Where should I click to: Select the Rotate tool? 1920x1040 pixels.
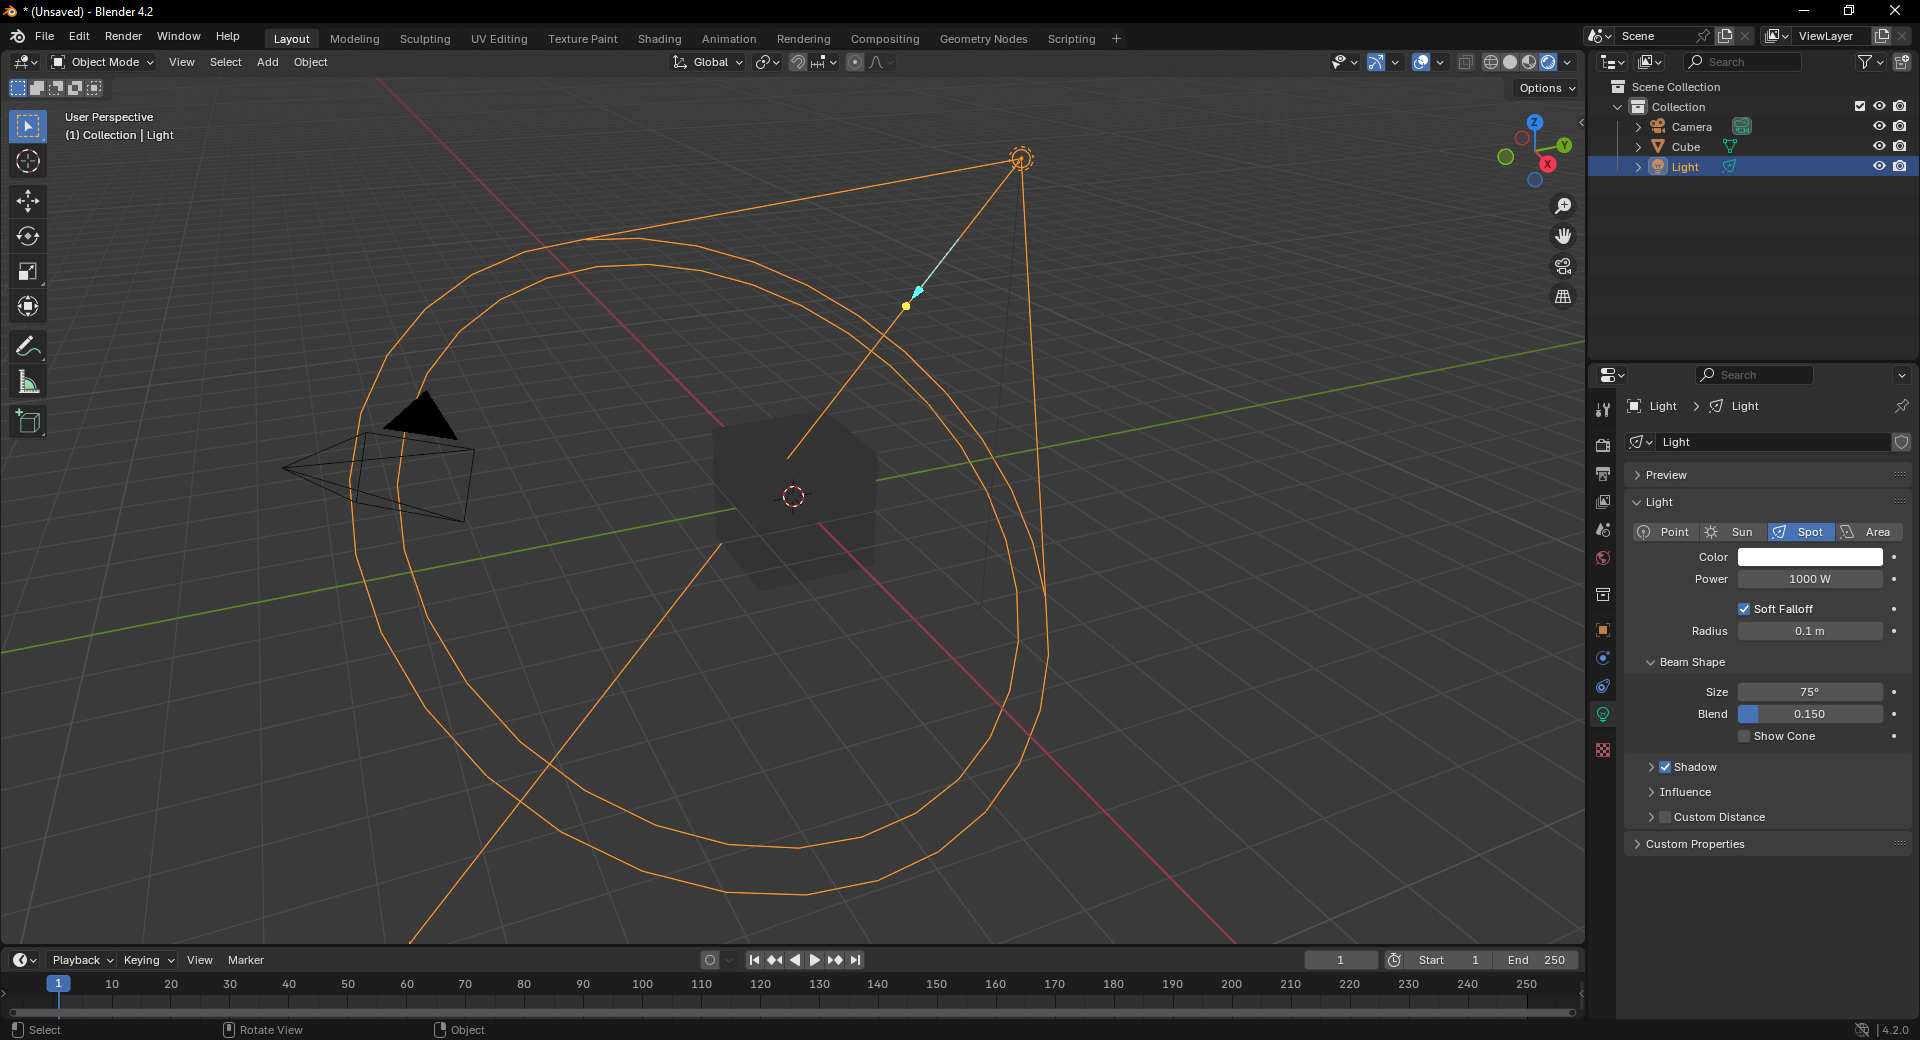28,236
